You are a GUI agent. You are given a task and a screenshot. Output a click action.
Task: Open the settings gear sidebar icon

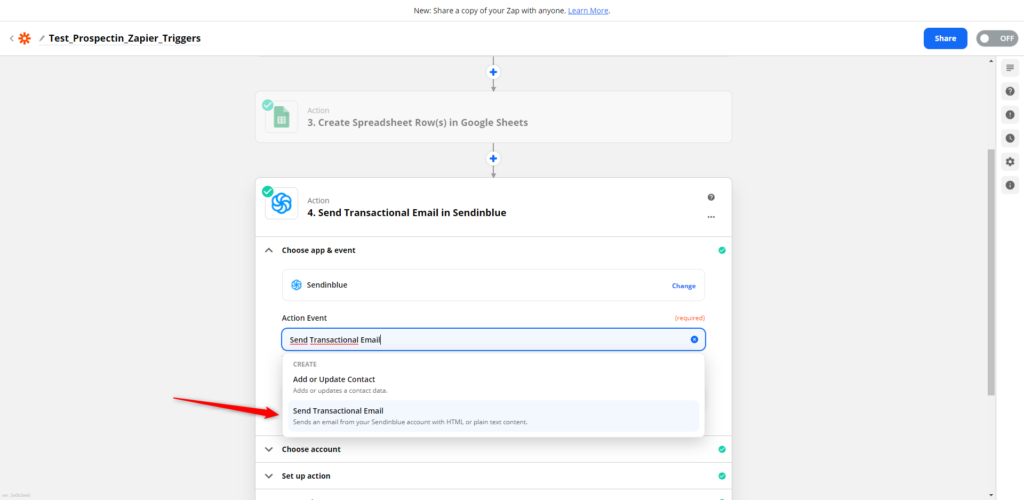coord(1010,162)
